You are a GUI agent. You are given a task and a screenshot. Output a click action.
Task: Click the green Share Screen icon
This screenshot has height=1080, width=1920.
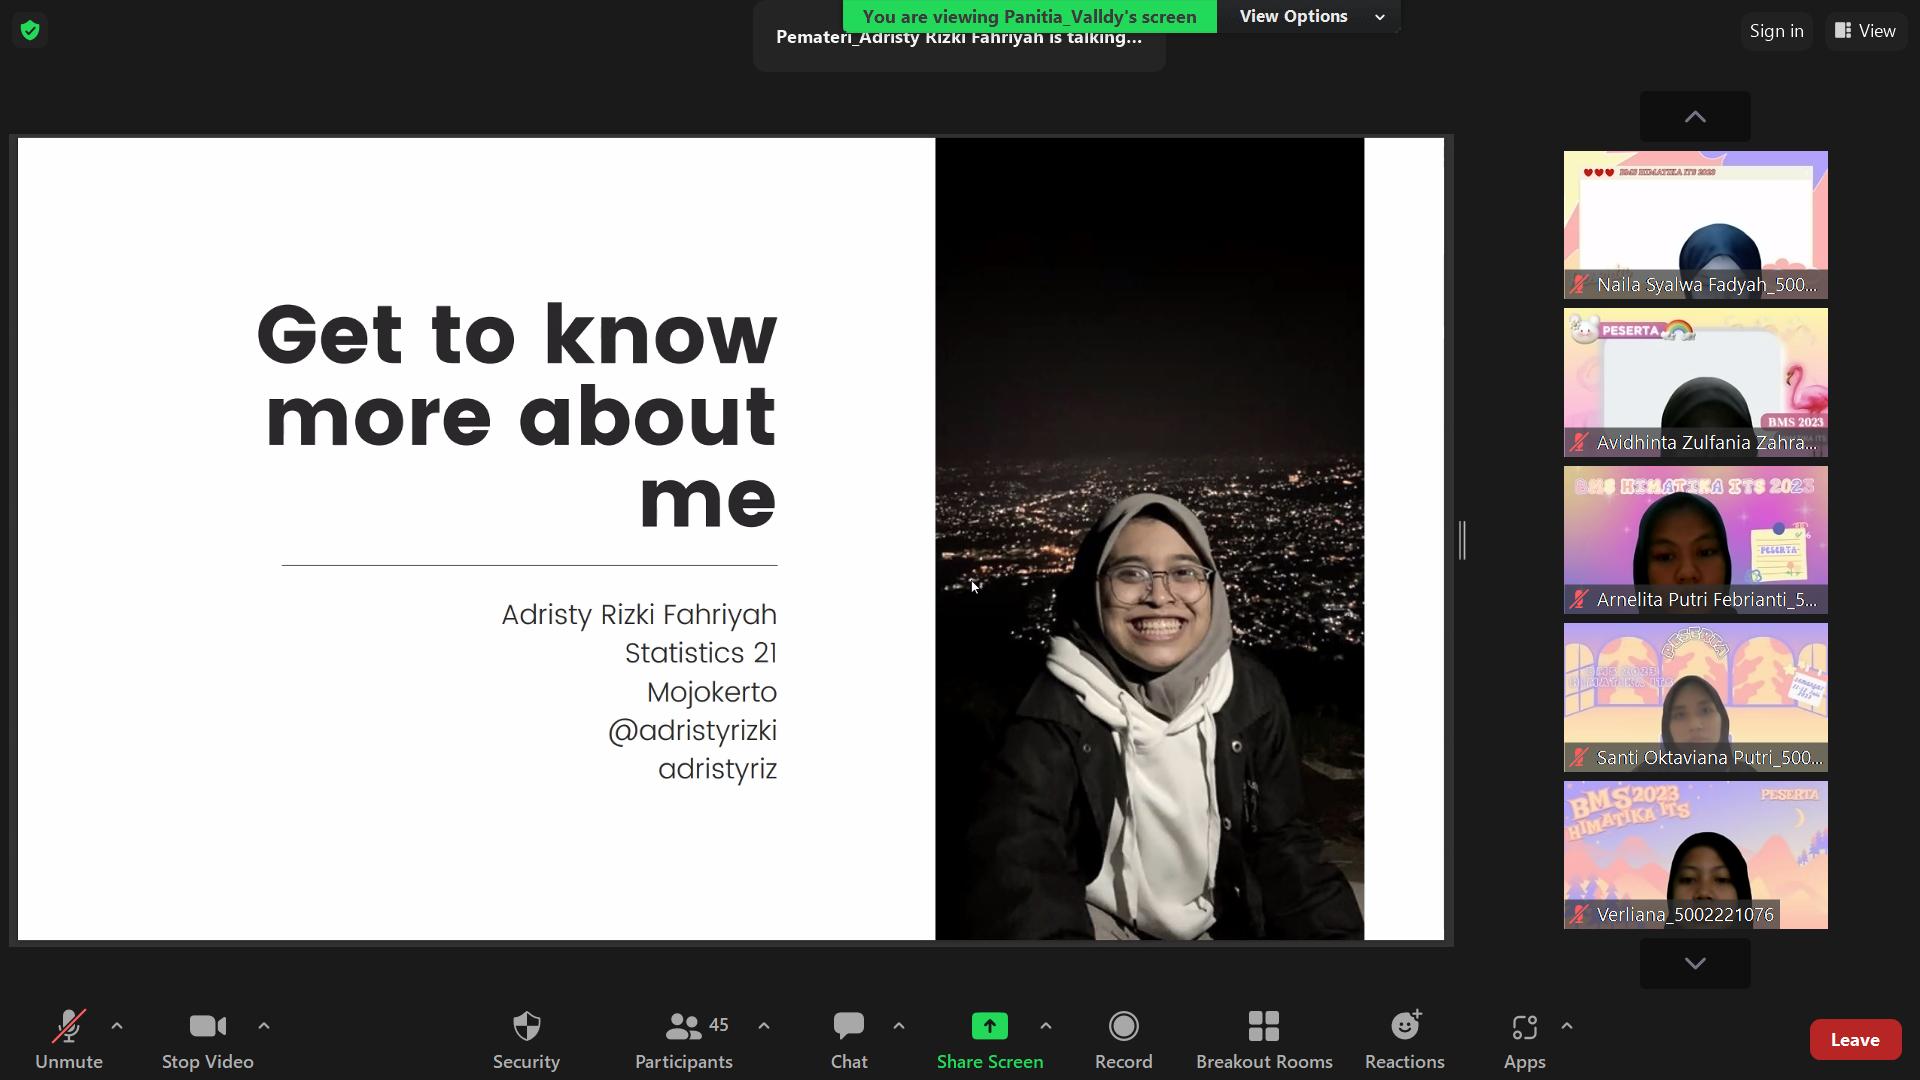click(989, 1027)
